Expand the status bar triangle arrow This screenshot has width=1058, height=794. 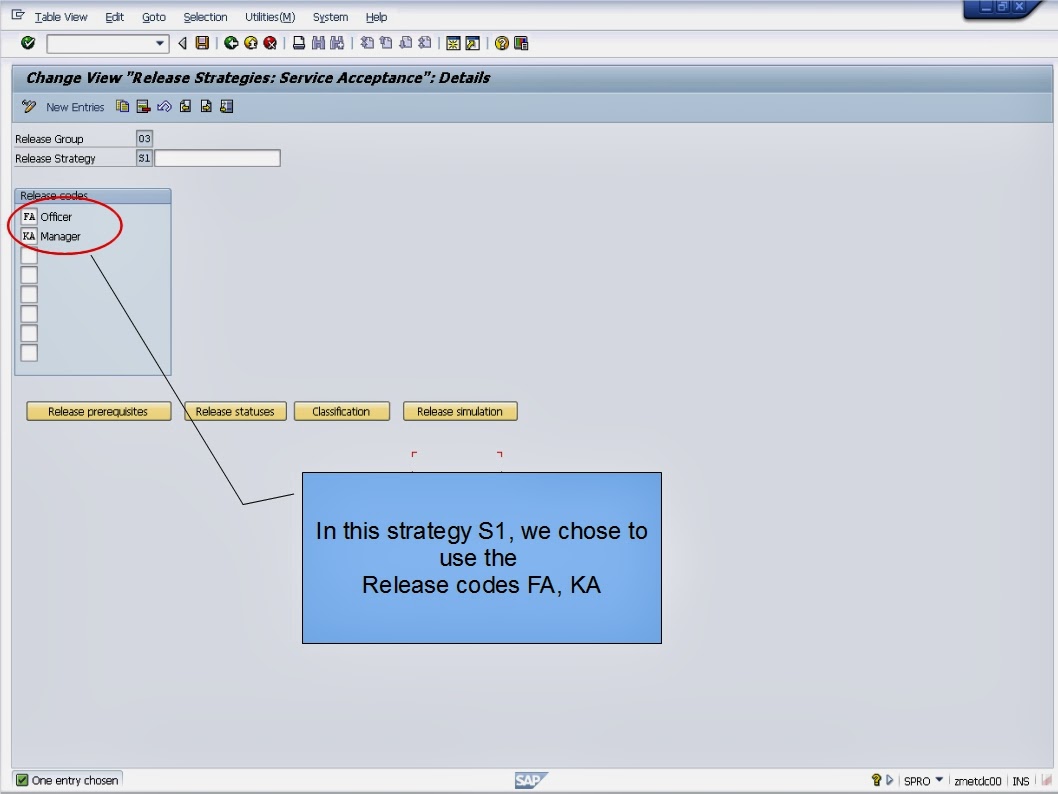coord(889,781)
